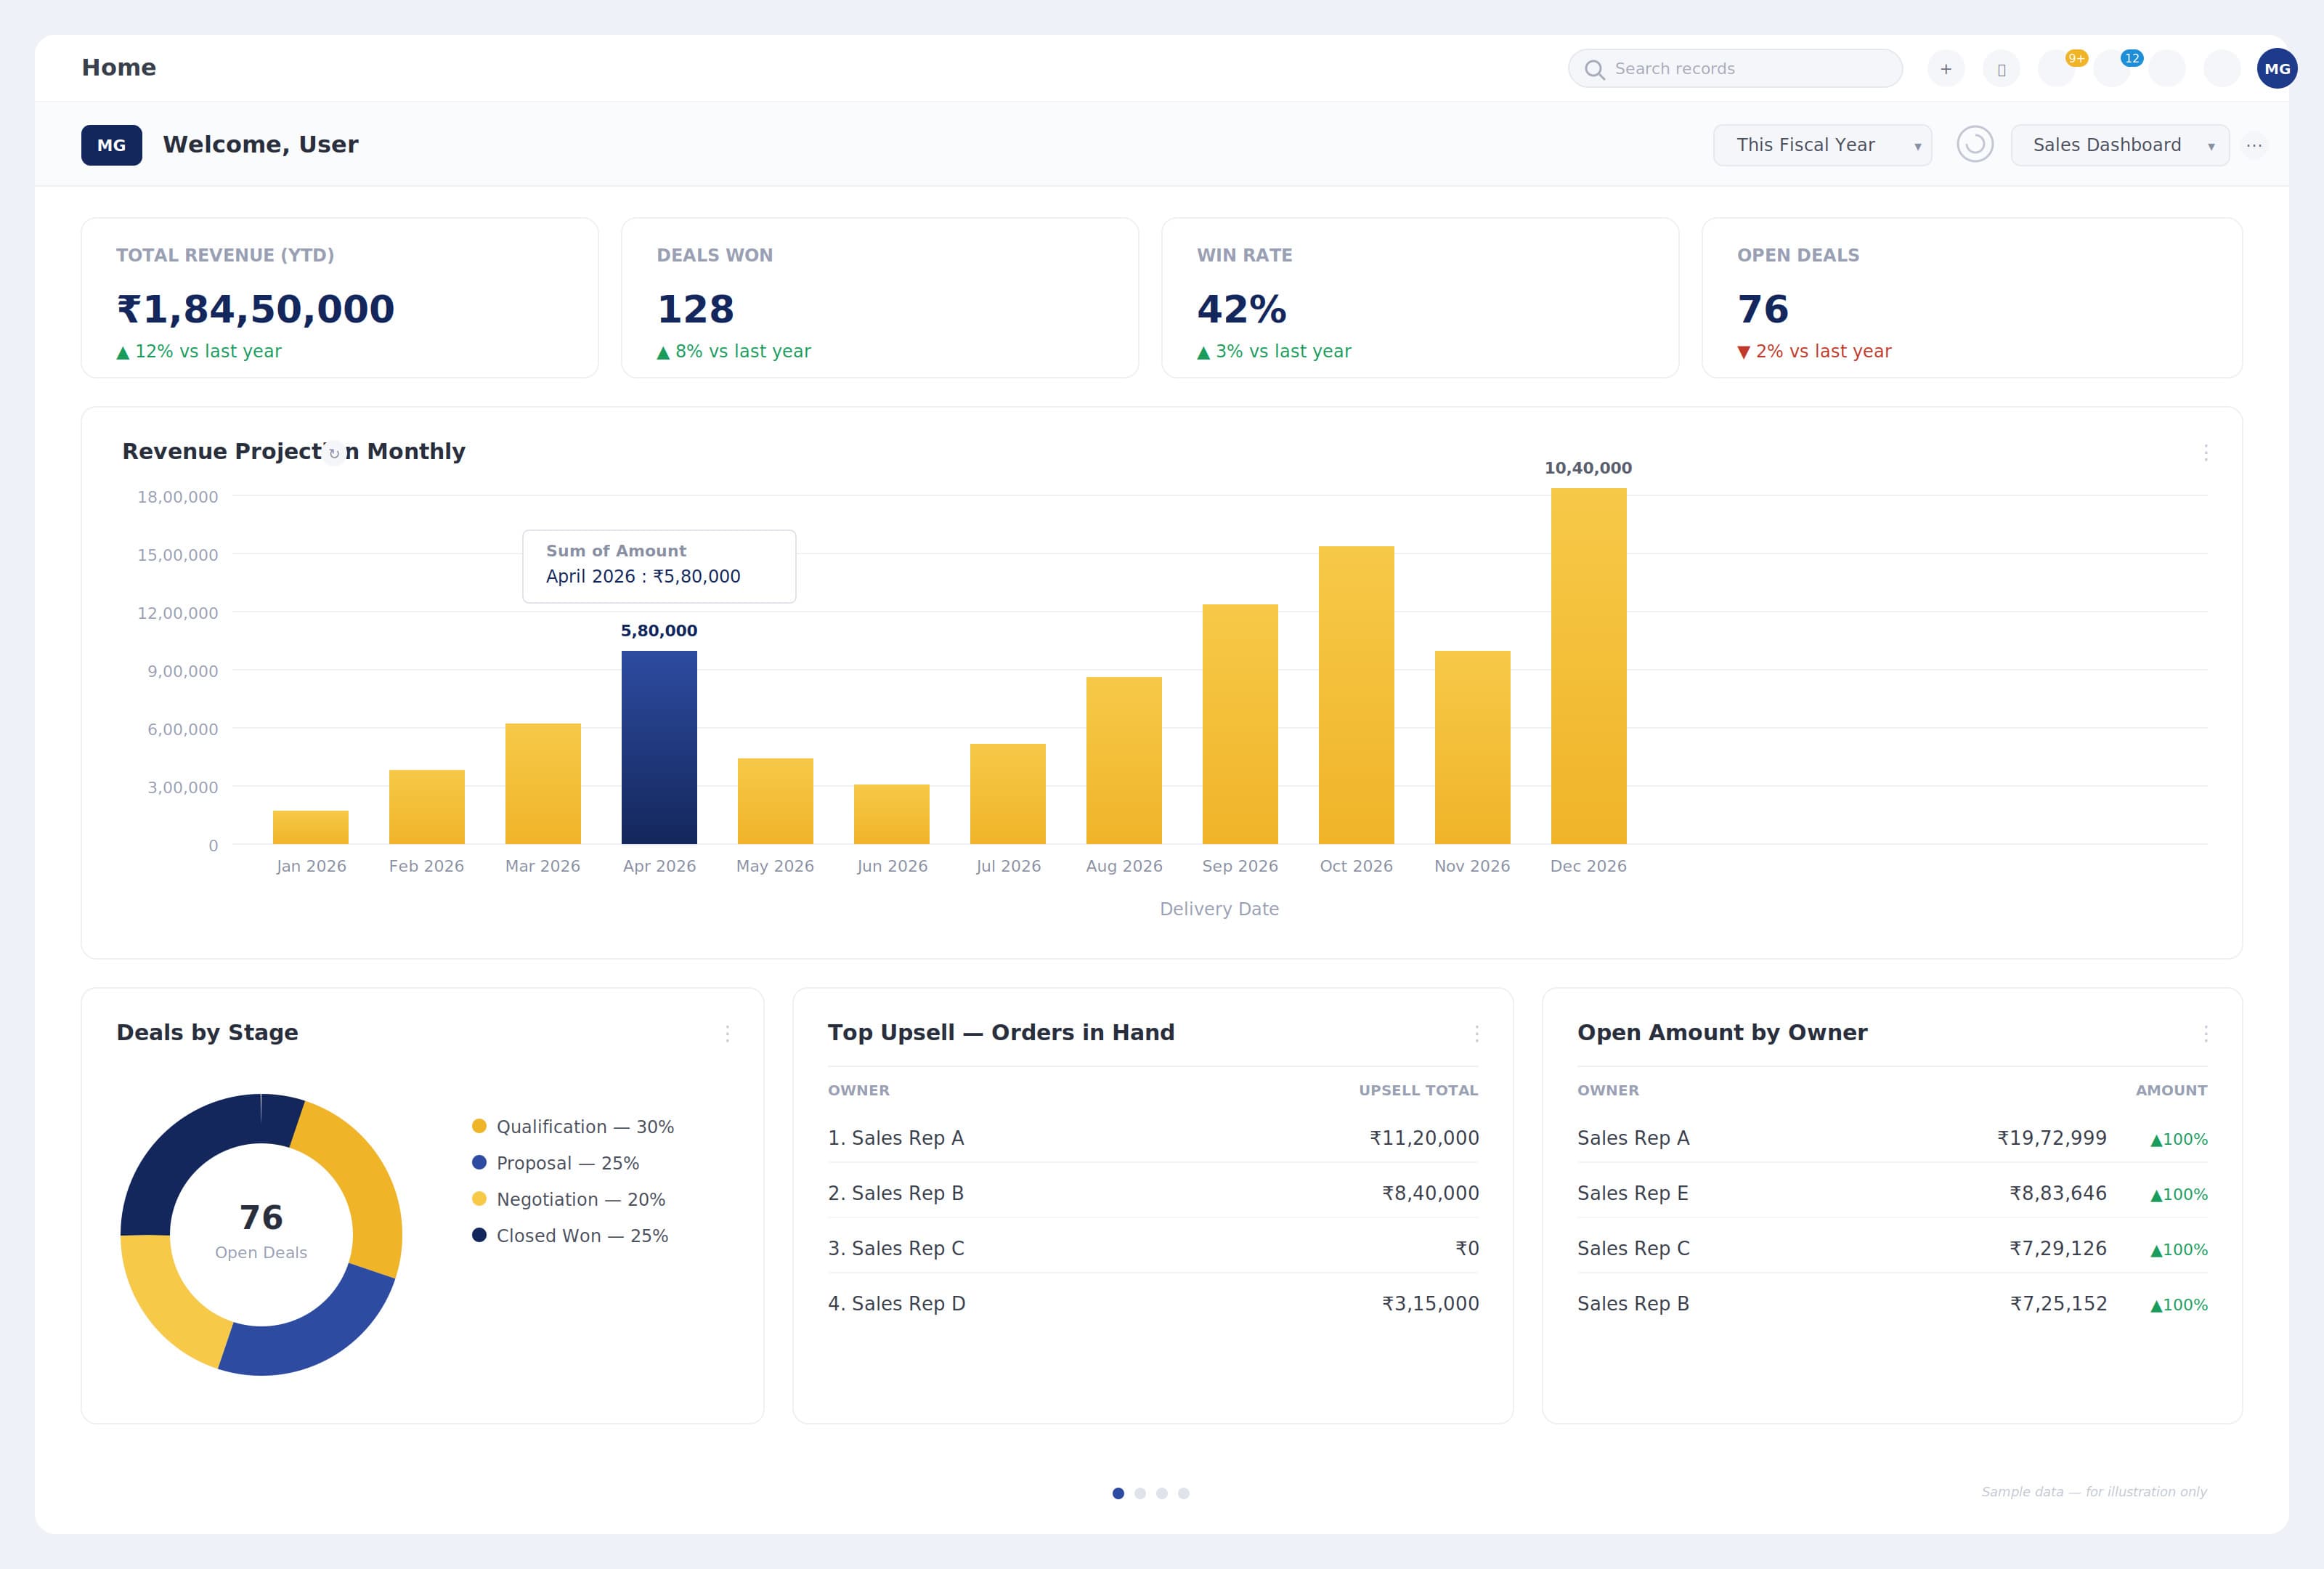Click the ₹11,20,000 upsell total
Viewport: 2324px width, 1569px height.
[x=1424, y=1138]
